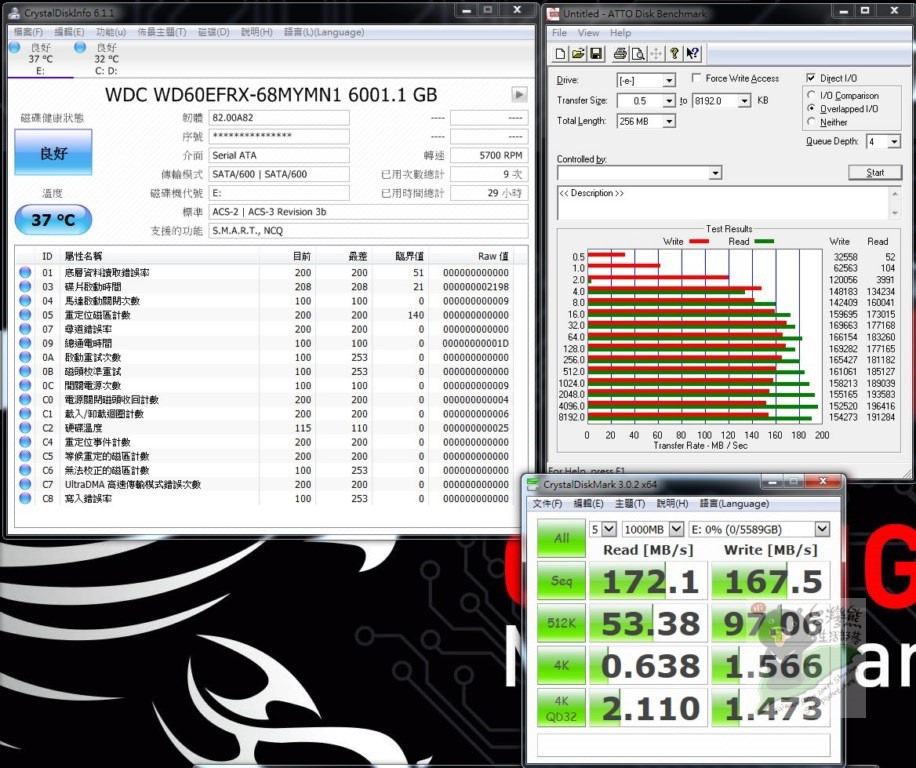Screen dimensions: 916x768
Task: Click next disk arrow beside drive model name
Action: [519, 94]
